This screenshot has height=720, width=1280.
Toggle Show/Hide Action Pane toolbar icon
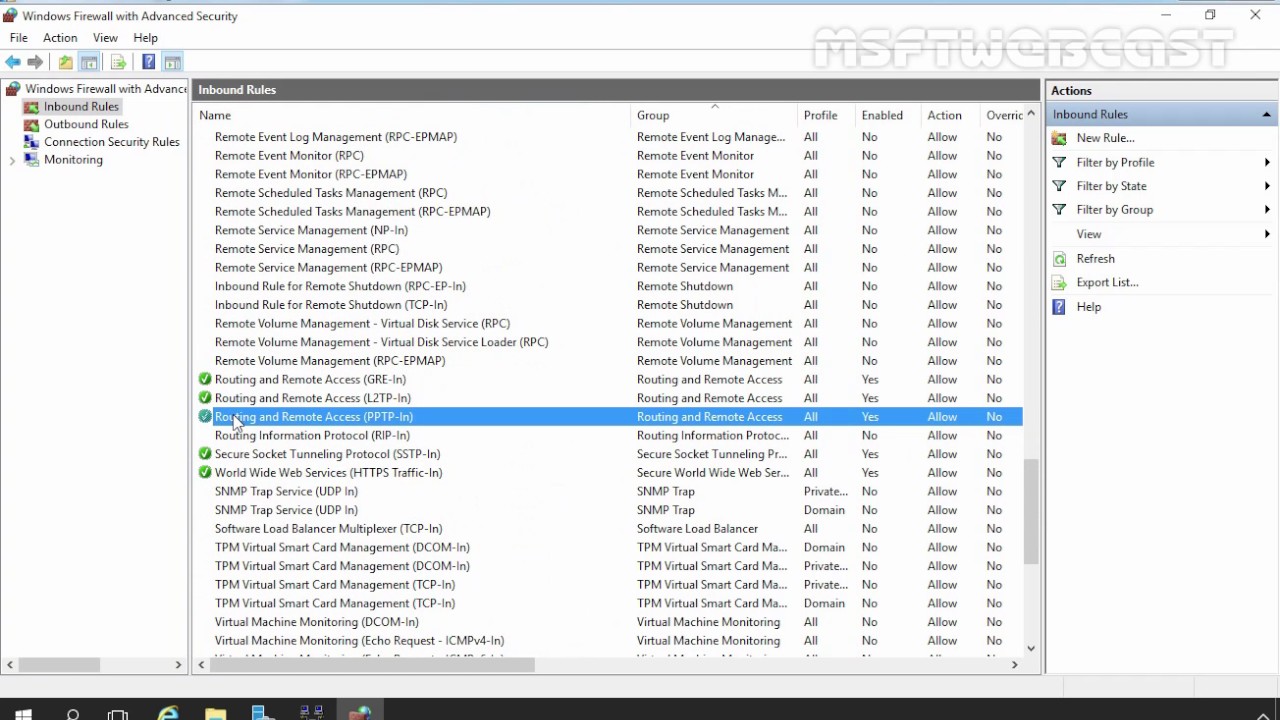pyautogui.click(x=172, y=62)
